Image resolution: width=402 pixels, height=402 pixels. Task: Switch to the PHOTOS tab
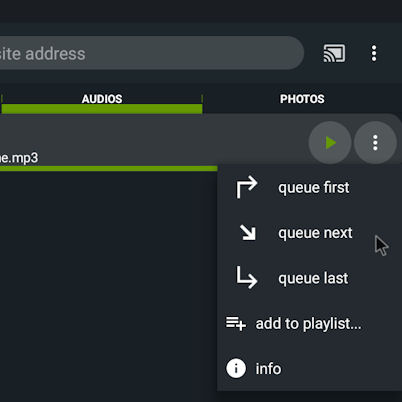coord(302,99)
